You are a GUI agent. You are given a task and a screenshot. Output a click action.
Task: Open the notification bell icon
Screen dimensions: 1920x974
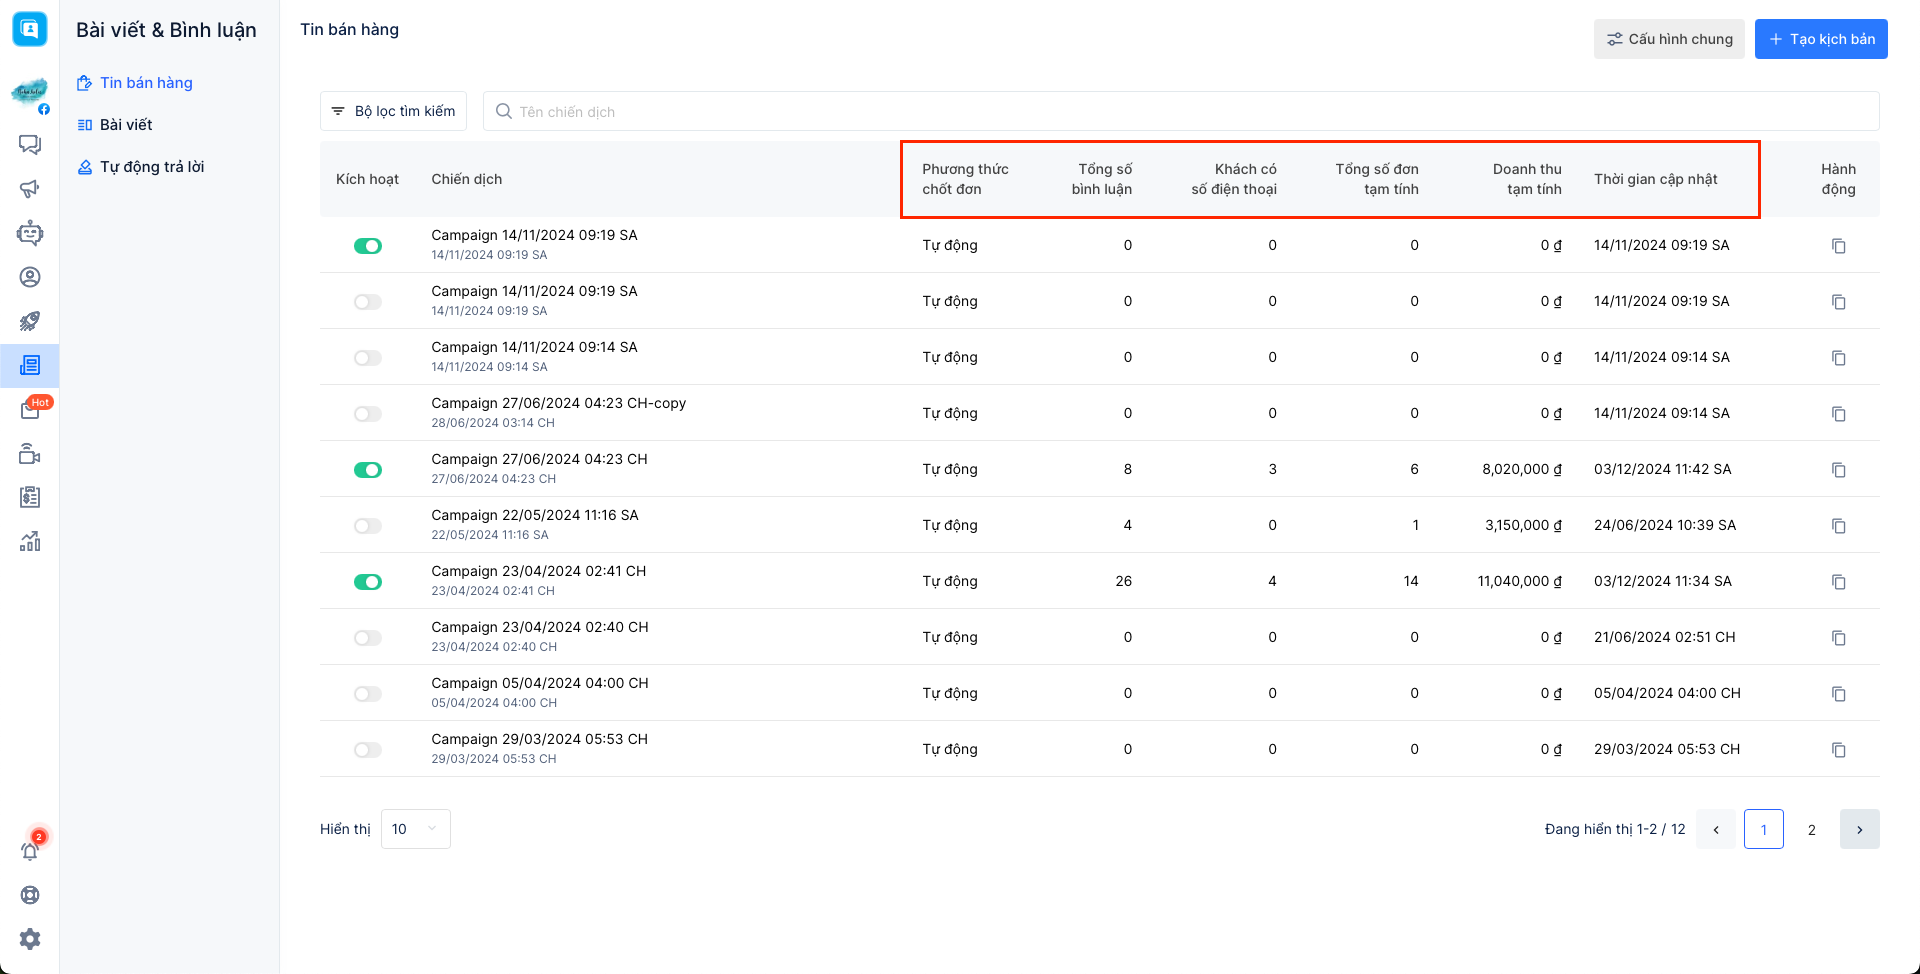coord(30,851)
